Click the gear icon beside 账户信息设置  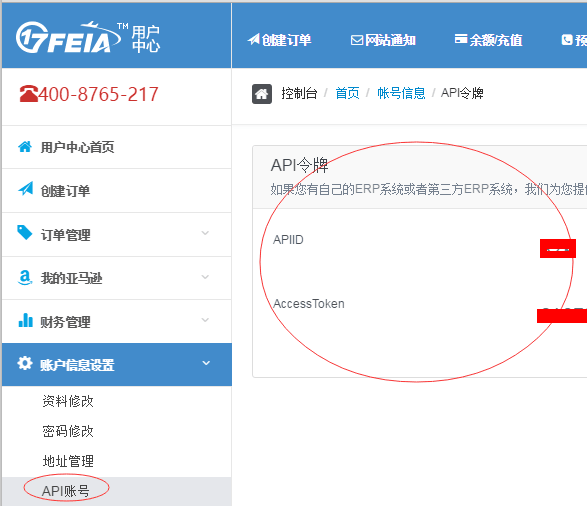(x=25, y=363)
